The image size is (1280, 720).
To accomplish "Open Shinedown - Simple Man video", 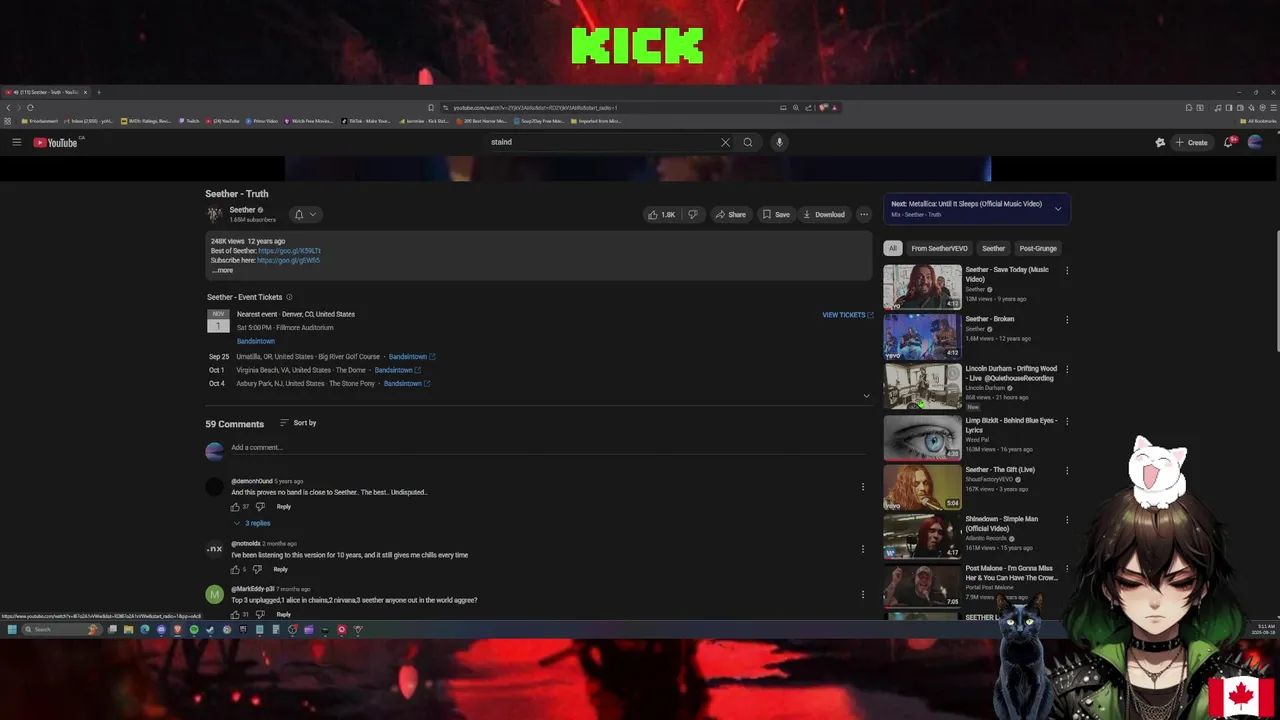I will point(922,537).
